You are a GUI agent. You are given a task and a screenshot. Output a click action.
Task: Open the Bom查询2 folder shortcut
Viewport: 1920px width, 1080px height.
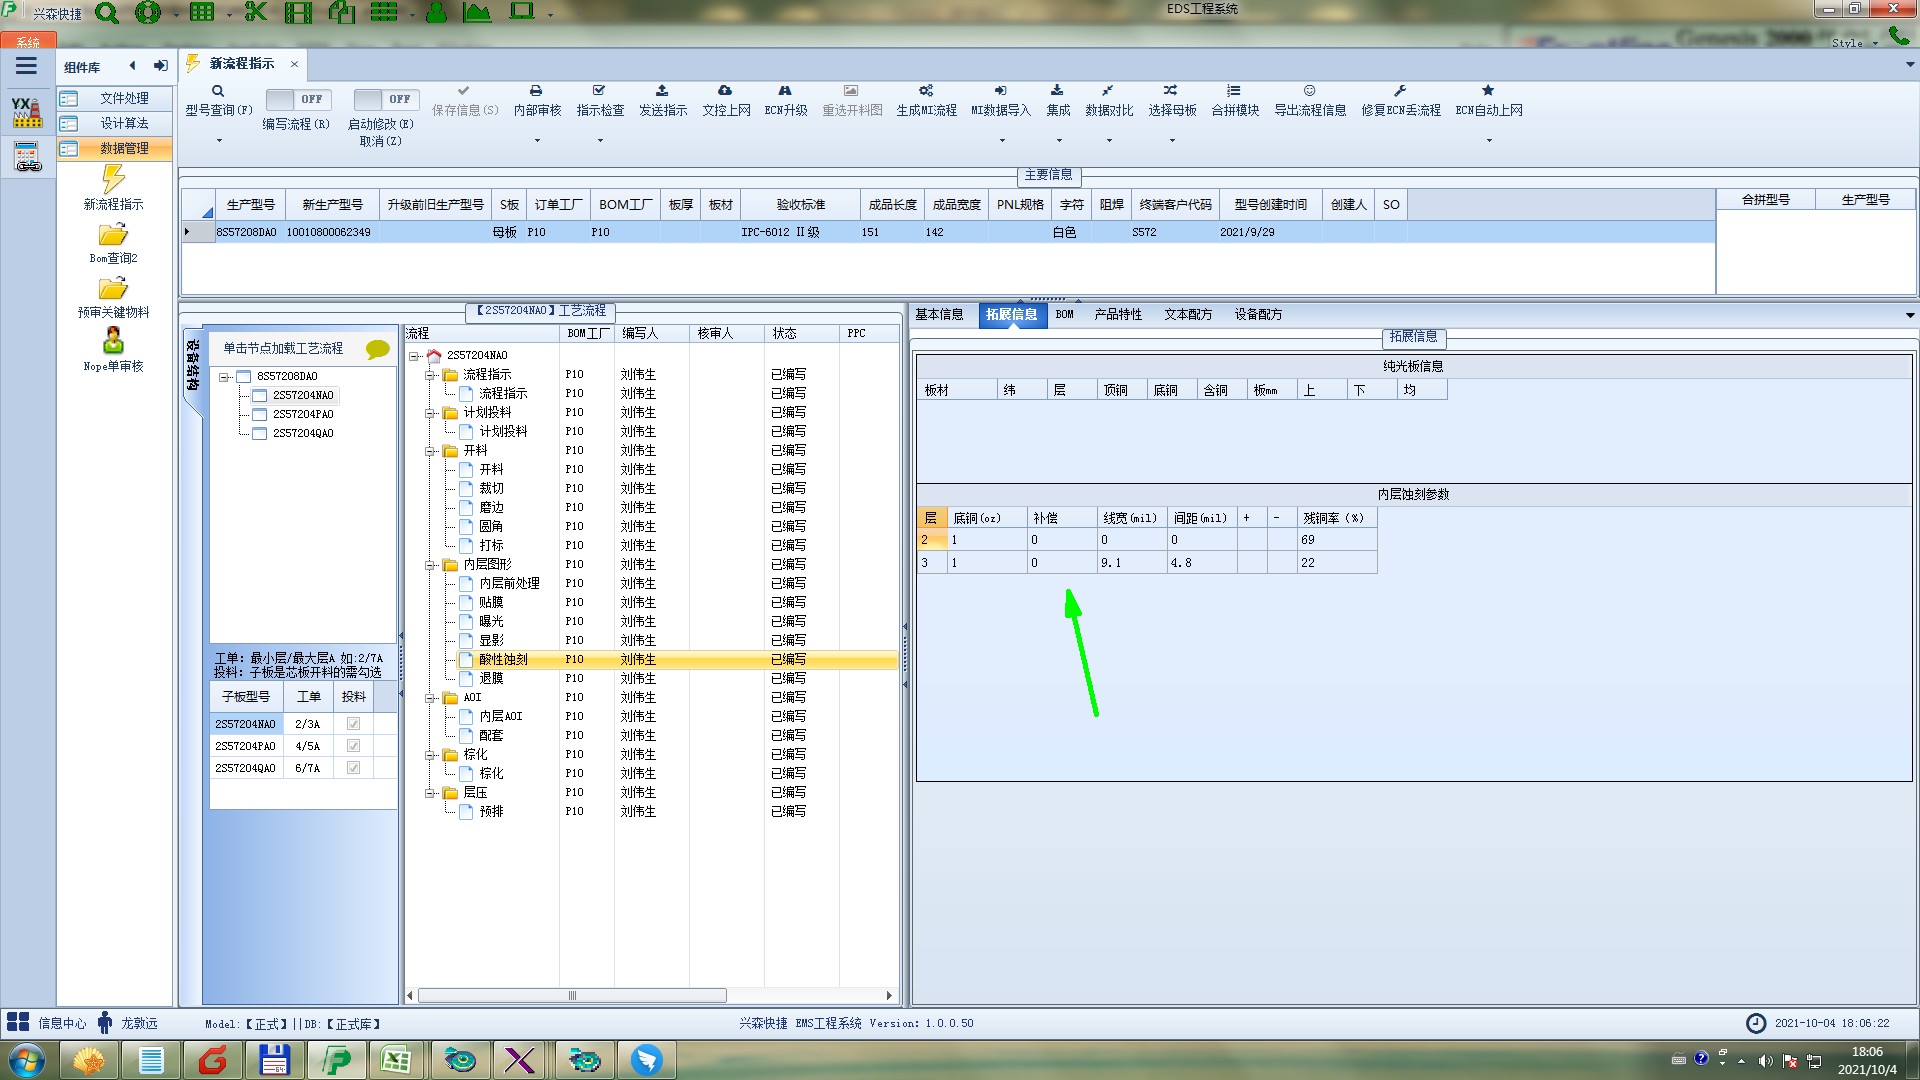click(113, 243)
